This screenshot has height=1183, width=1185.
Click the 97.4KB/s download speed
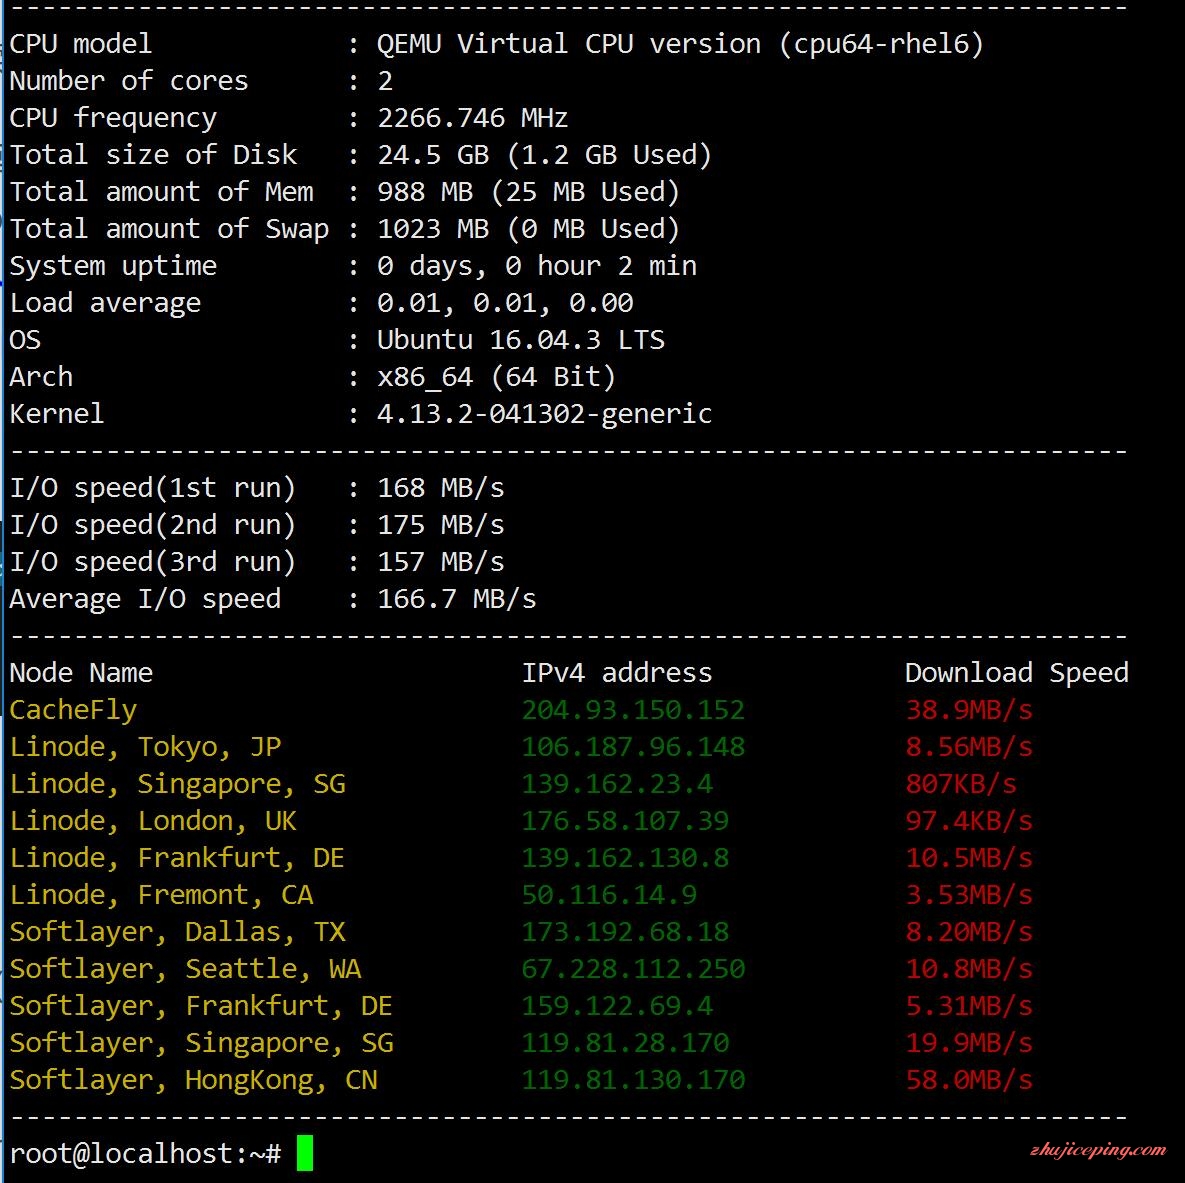969,821
